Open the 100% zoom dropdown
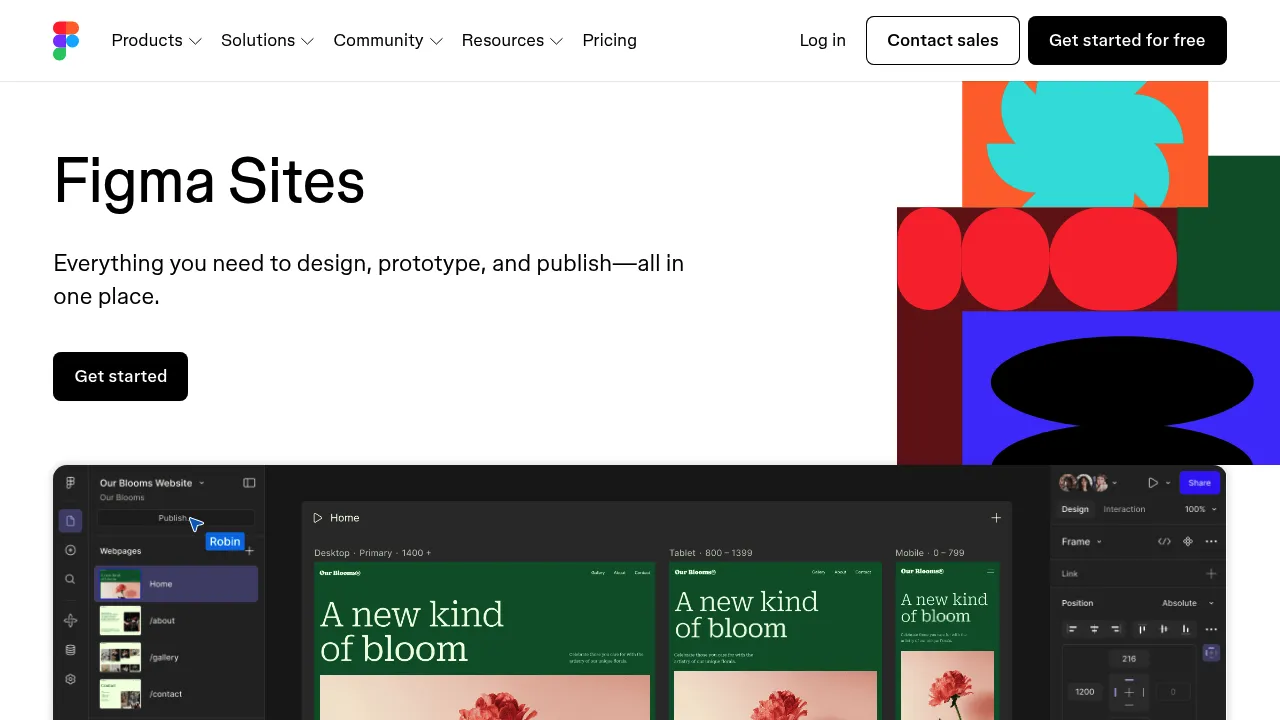Image resolution: width=1280 pixels, height=720 pixels. [x=1201, y=510]
